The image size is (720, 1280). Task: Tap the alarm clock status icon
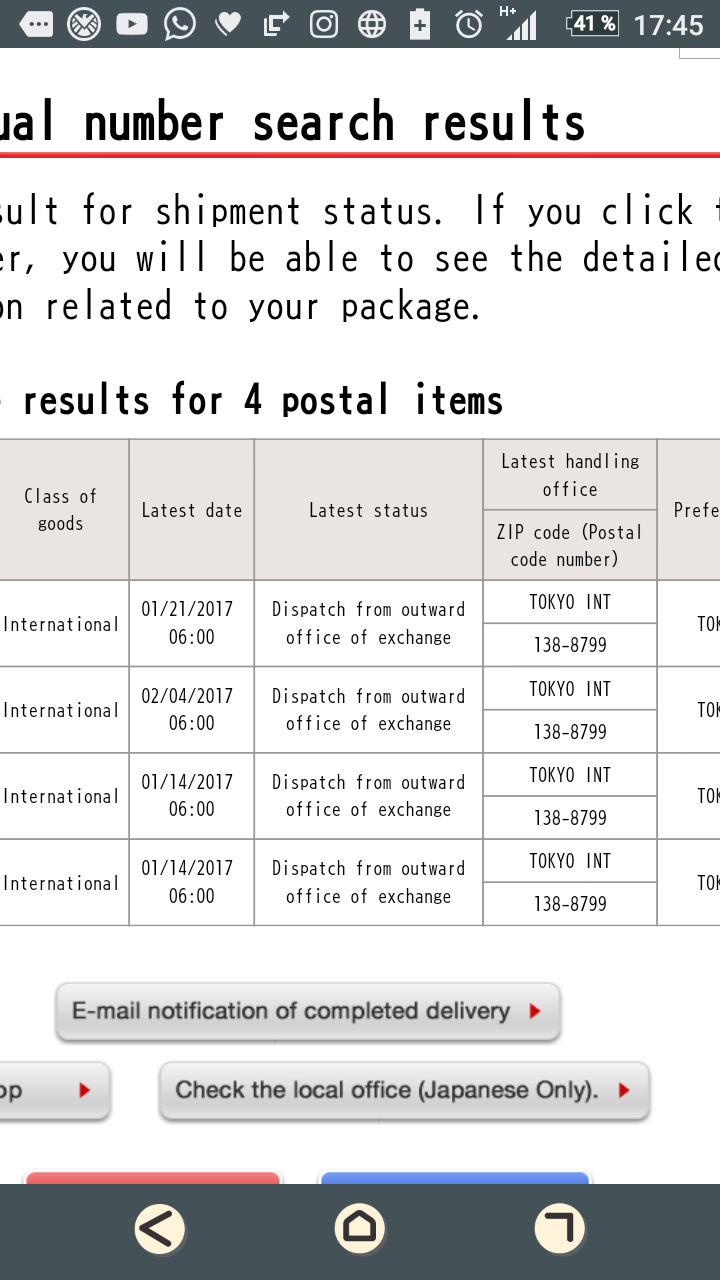469,24
